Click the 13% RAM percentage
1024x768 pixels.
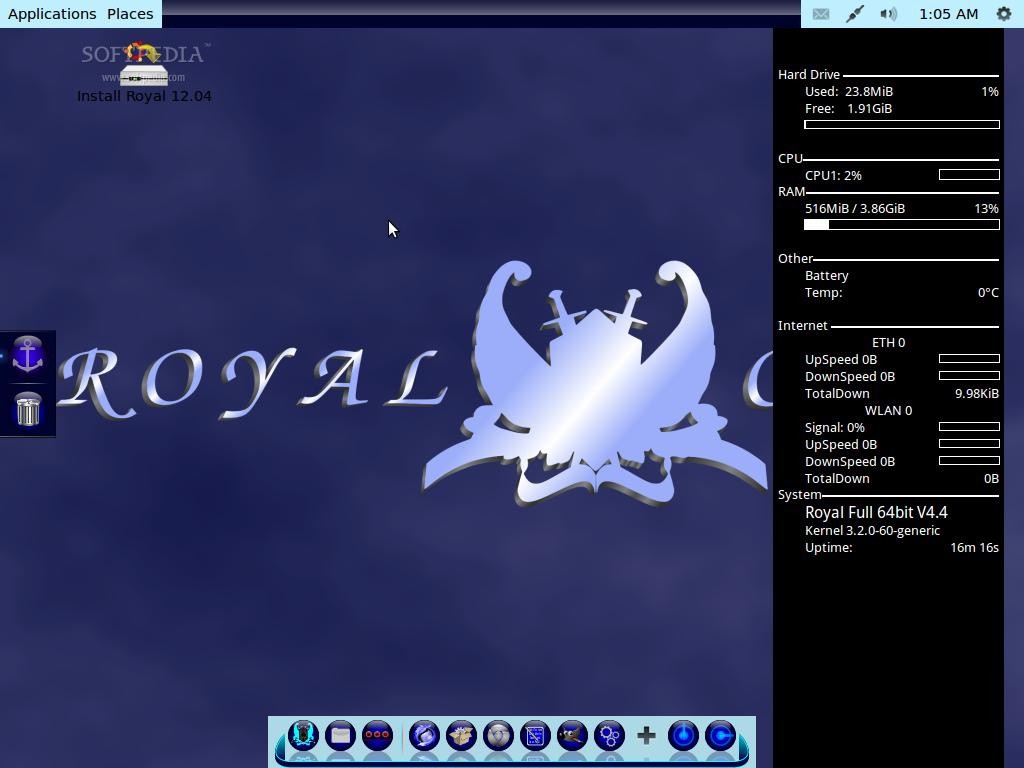click(x=985, y=208)
